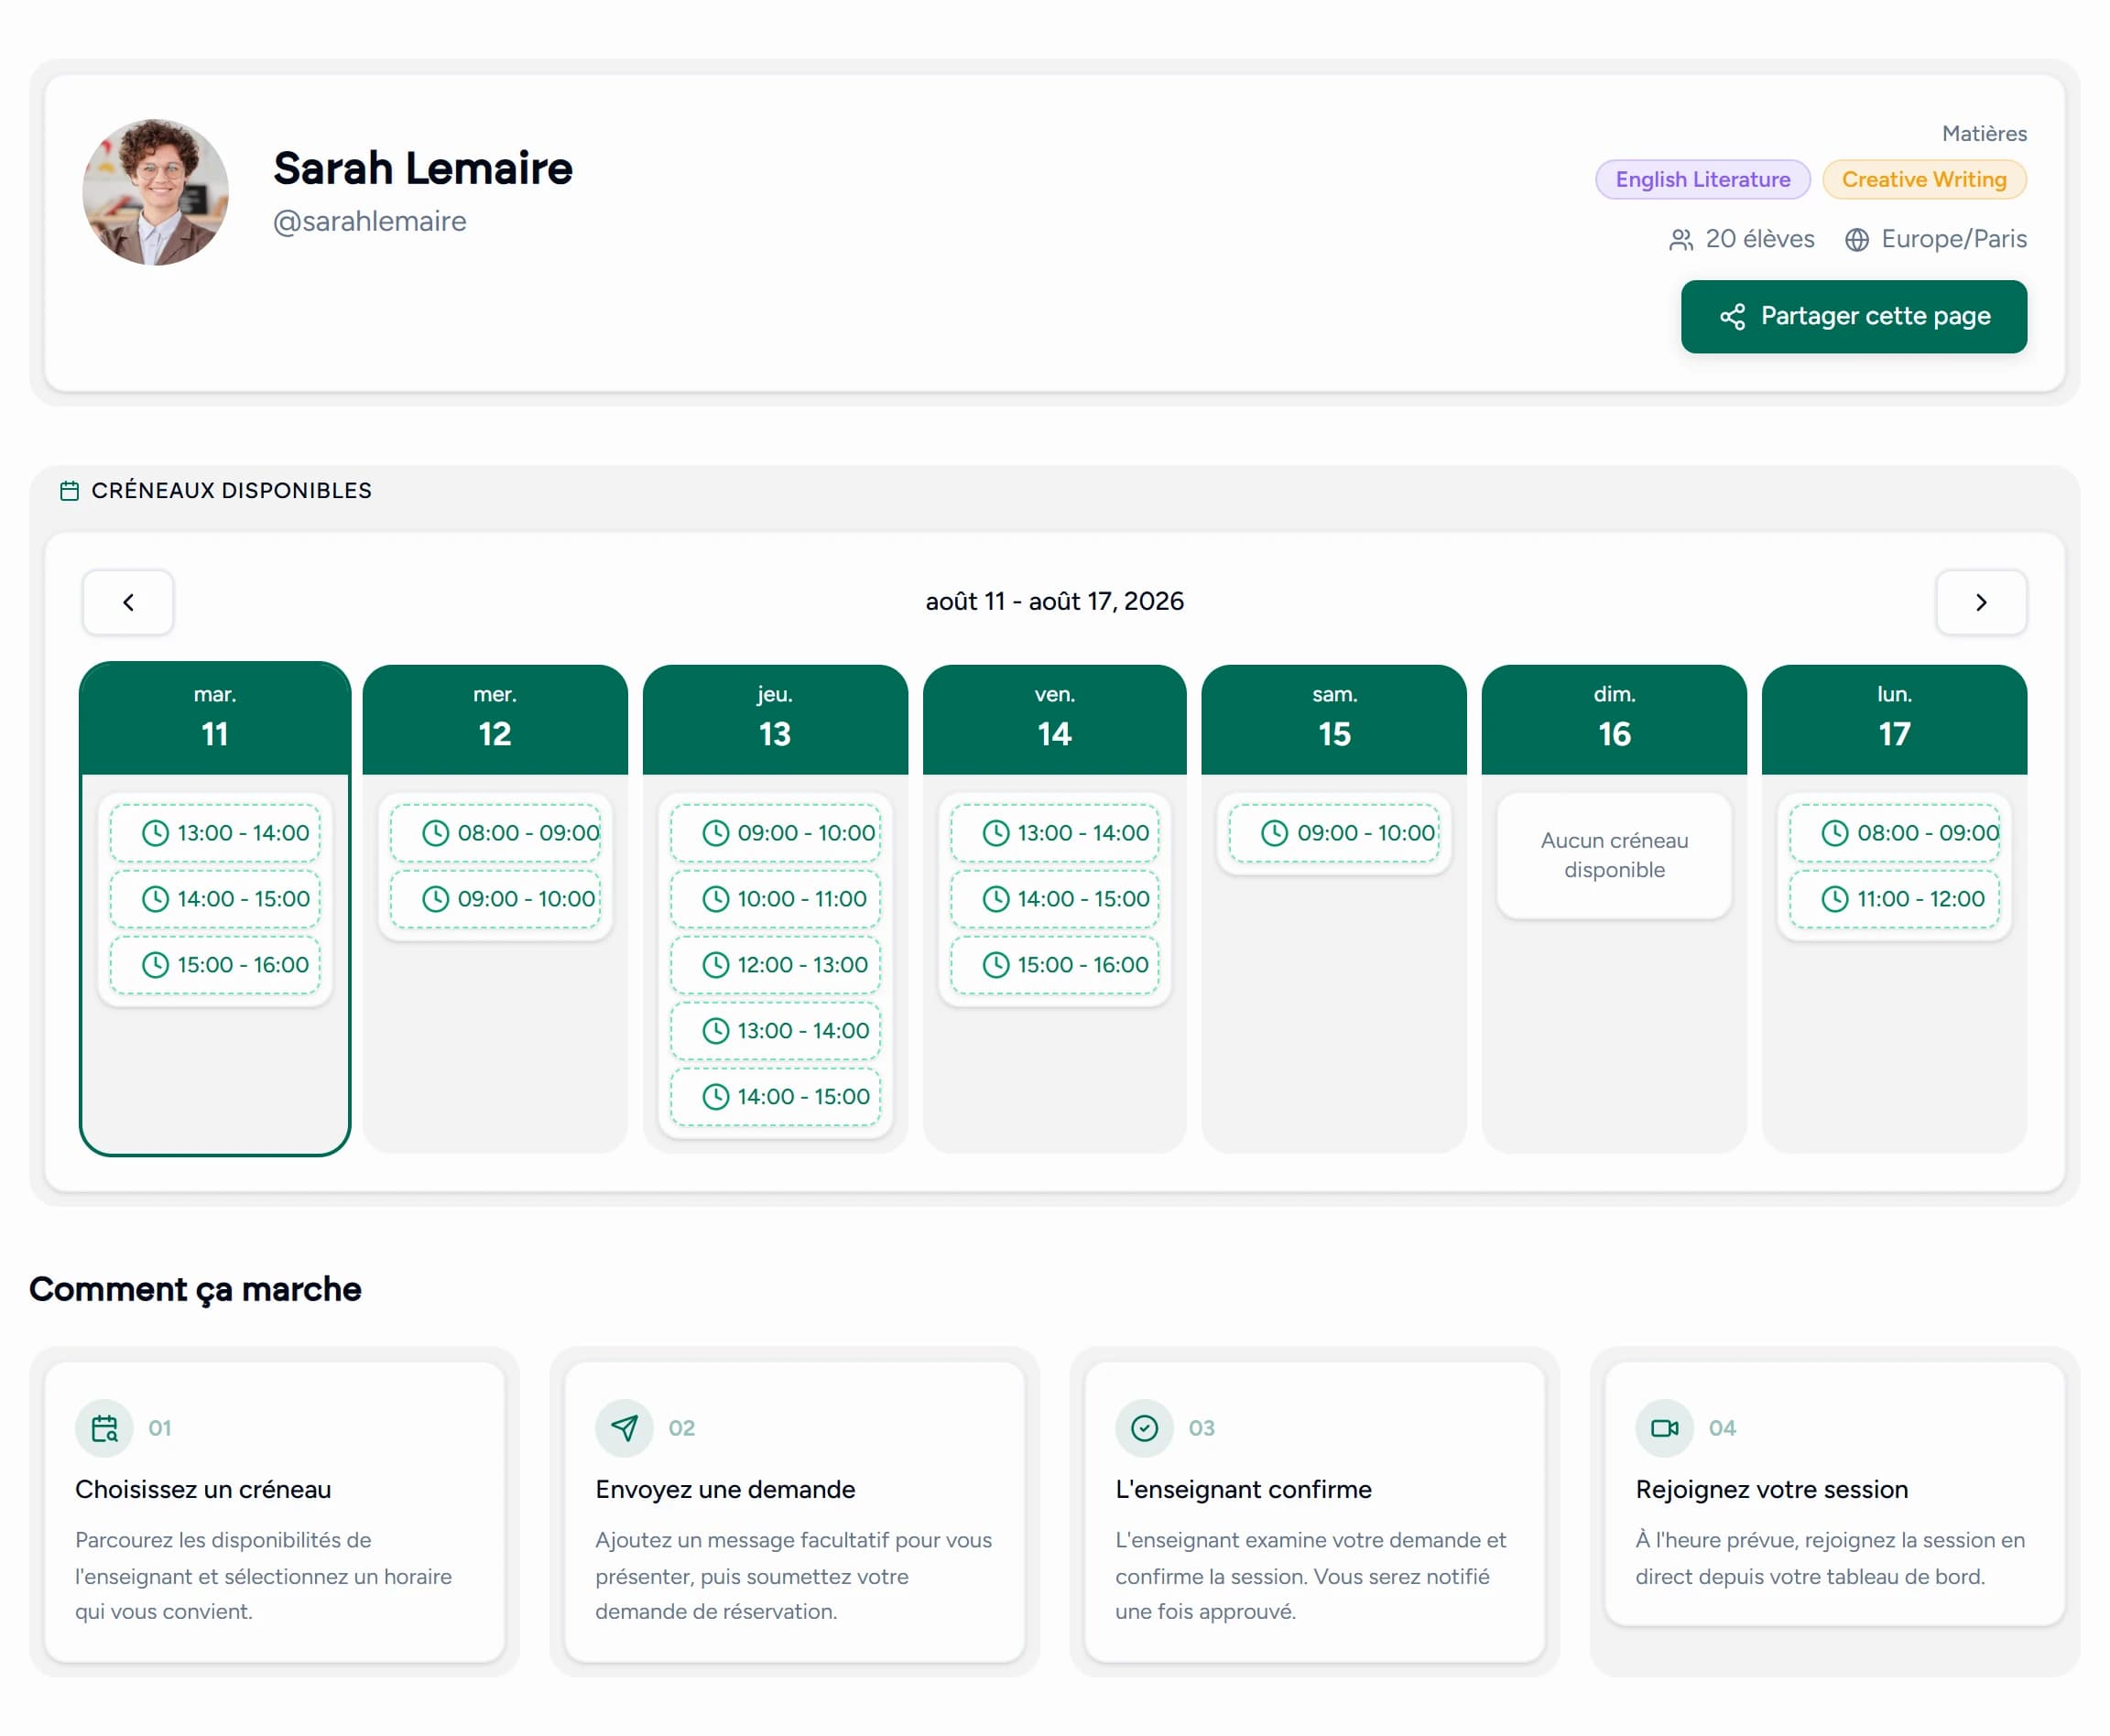Click clock icon in Monday 11:00 - 12:00 slot
This screenshot has height=1736, width=2110.
click(1834, 899)
